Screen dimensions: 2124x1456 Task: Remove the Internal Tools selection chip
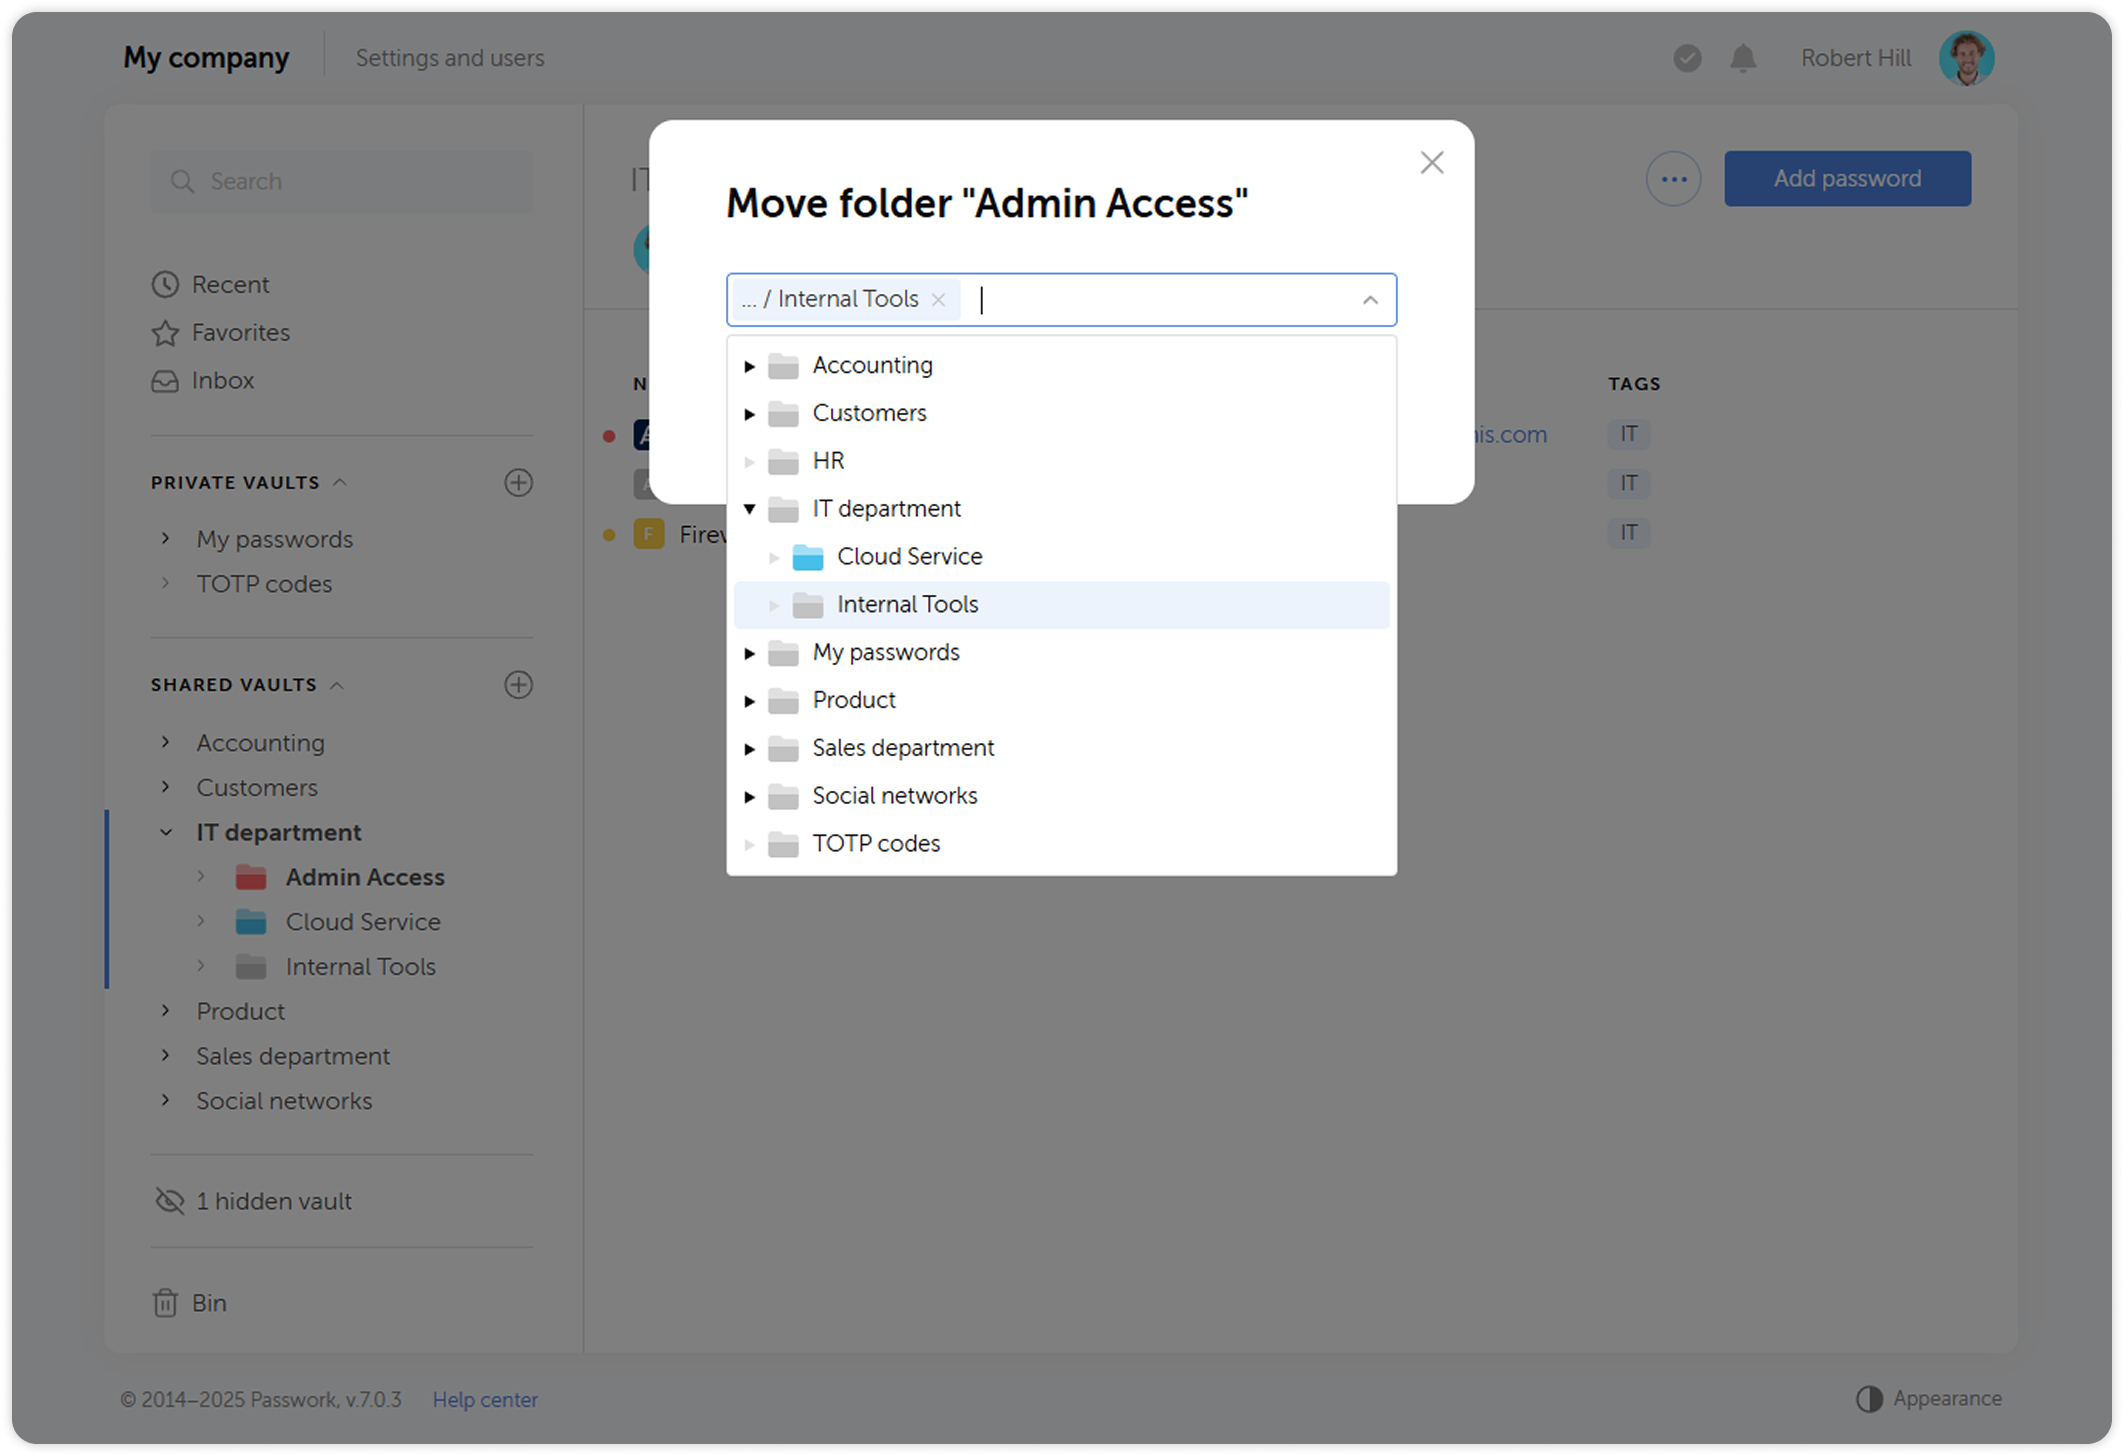point(938,299)
